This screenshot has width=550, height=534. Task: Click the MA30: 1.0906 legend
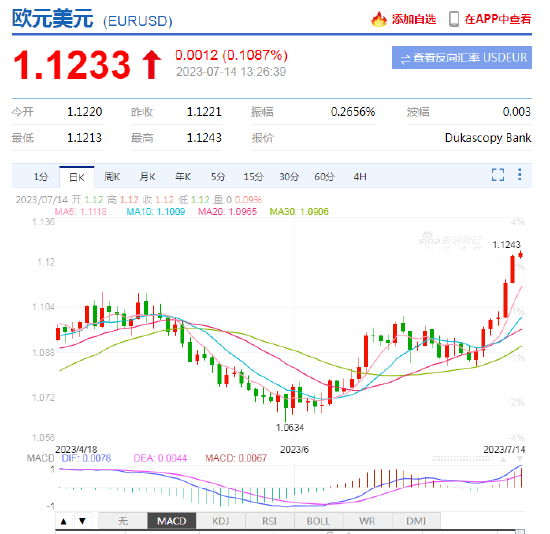(x=299, y=212)
